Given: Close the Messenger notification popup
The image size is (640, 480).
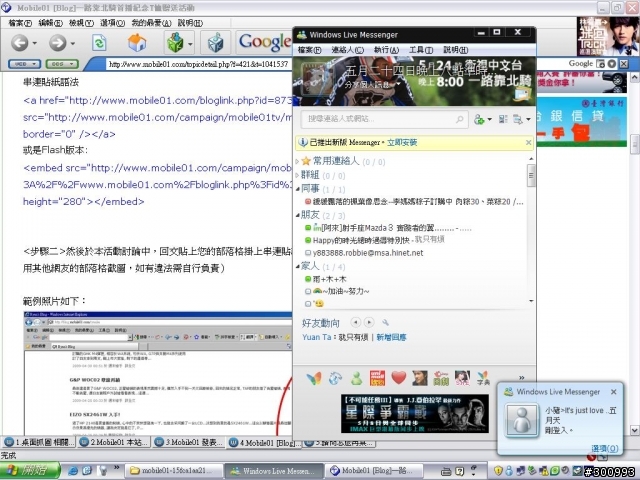Looking at the screenshot, I should click(613, 392).
